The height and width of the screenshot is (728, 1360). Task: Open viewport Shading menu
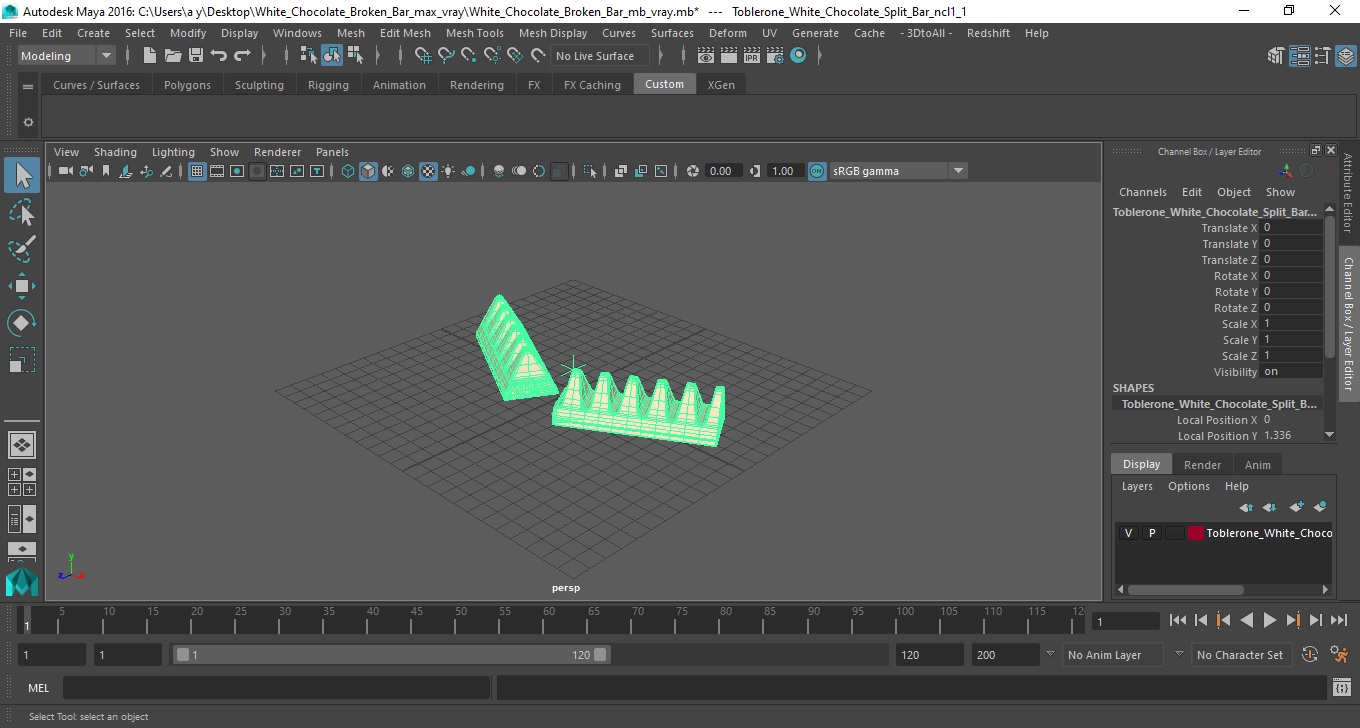click(115, 152)
